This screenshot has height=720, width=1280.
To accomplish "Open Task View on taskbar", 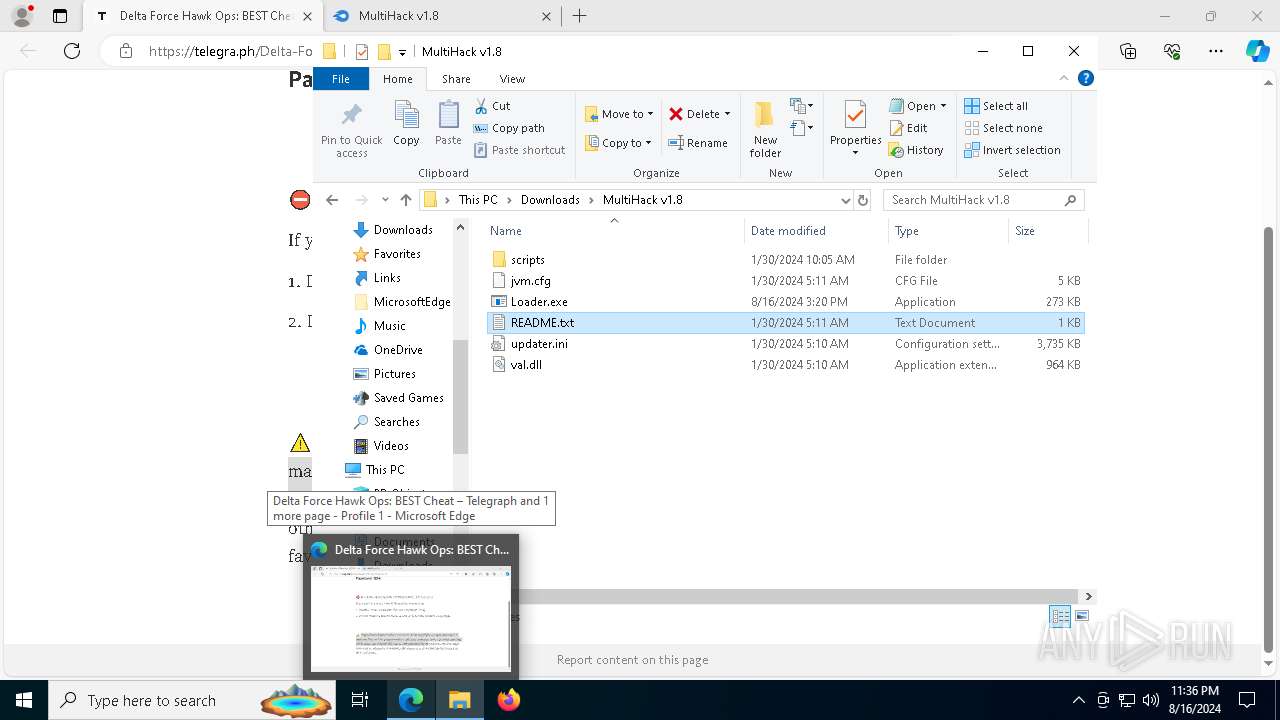I will [360, 700].
